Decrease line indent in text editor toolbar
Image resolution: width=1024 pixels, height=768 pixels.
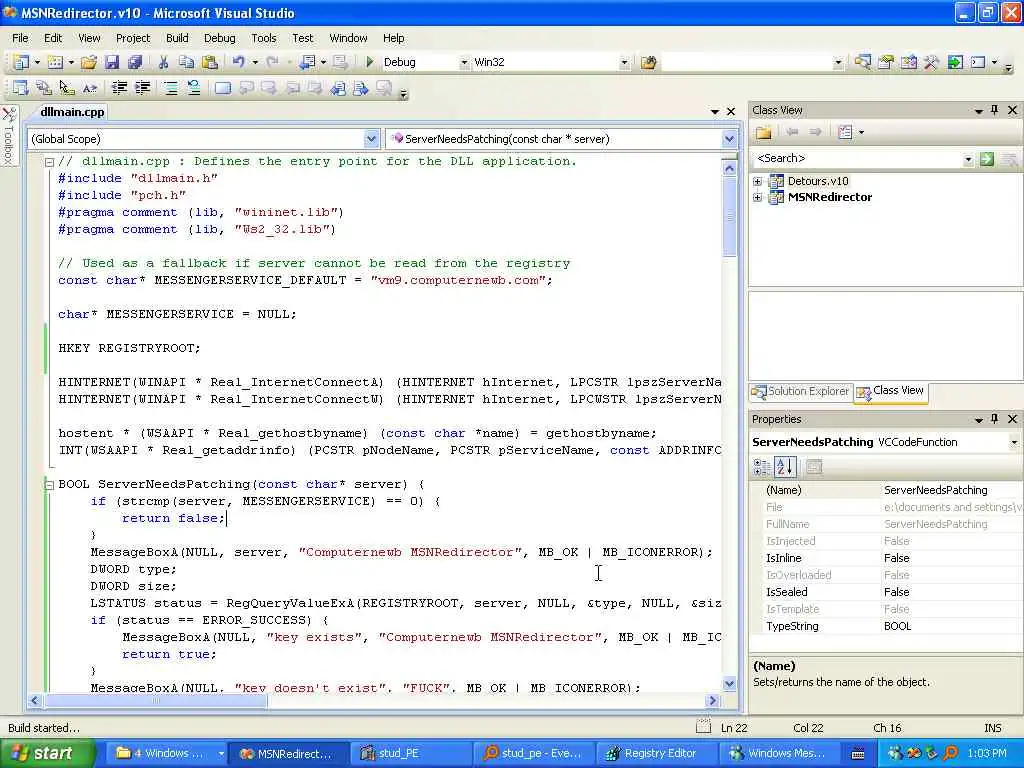120,88
